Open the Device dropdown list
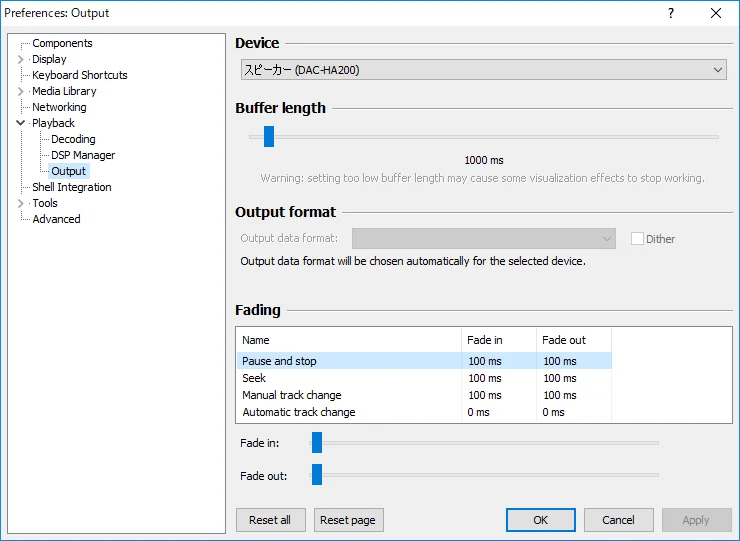This screenshot has width=740, height=541. click(483, 70)
